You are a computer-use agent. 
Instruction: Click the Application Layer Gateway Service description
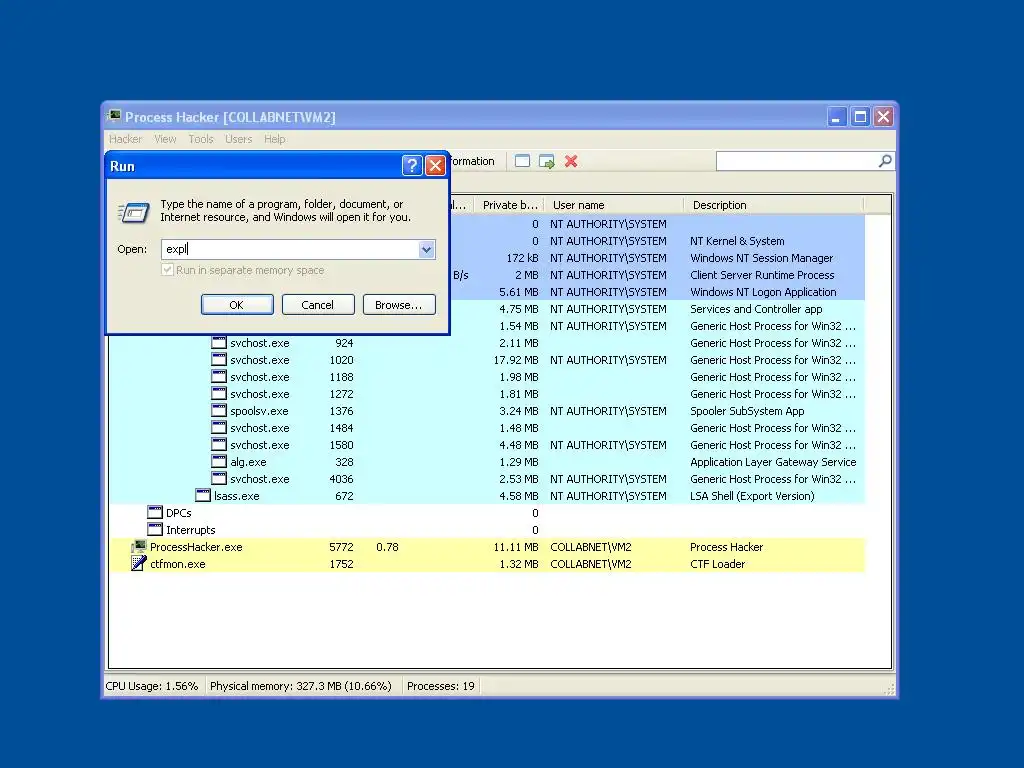(x=773, y=462)
